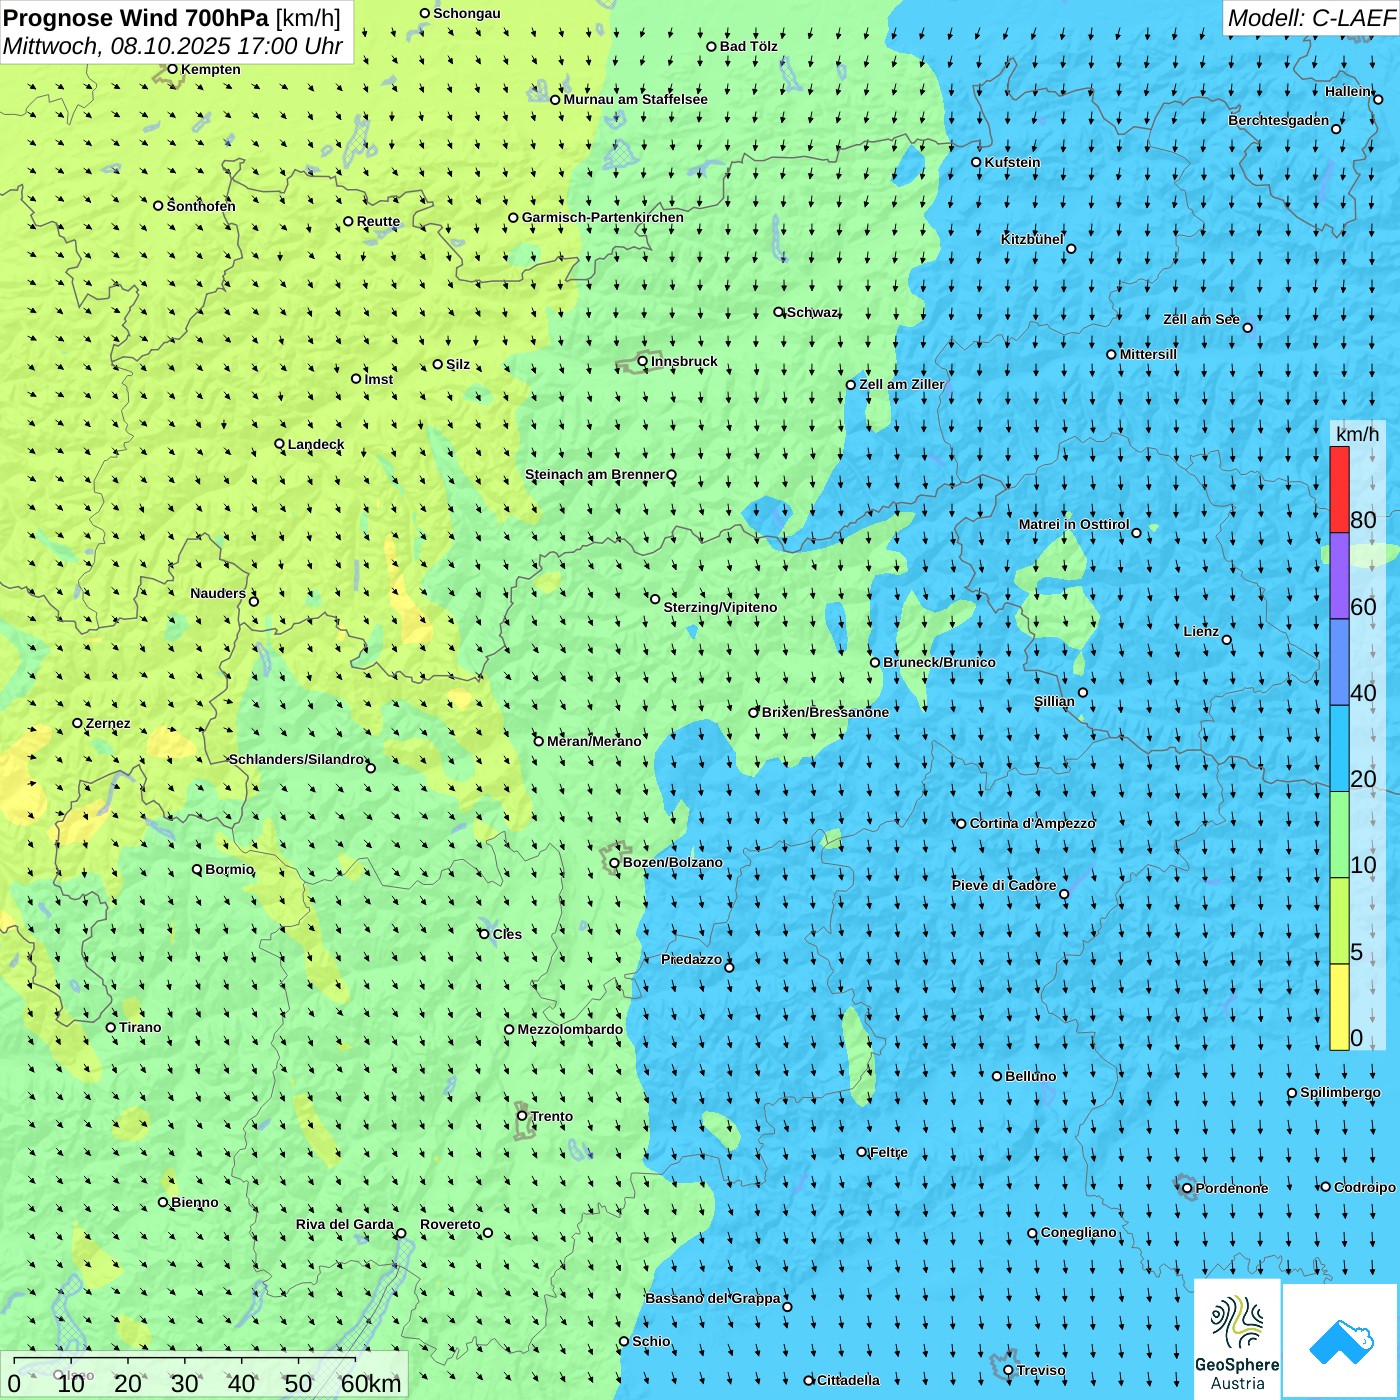Image resolution: width=1400 pixels, height=1400 pixels.
Task: Click the 'Murnau am Staffelsee' label
Action: 635,99
